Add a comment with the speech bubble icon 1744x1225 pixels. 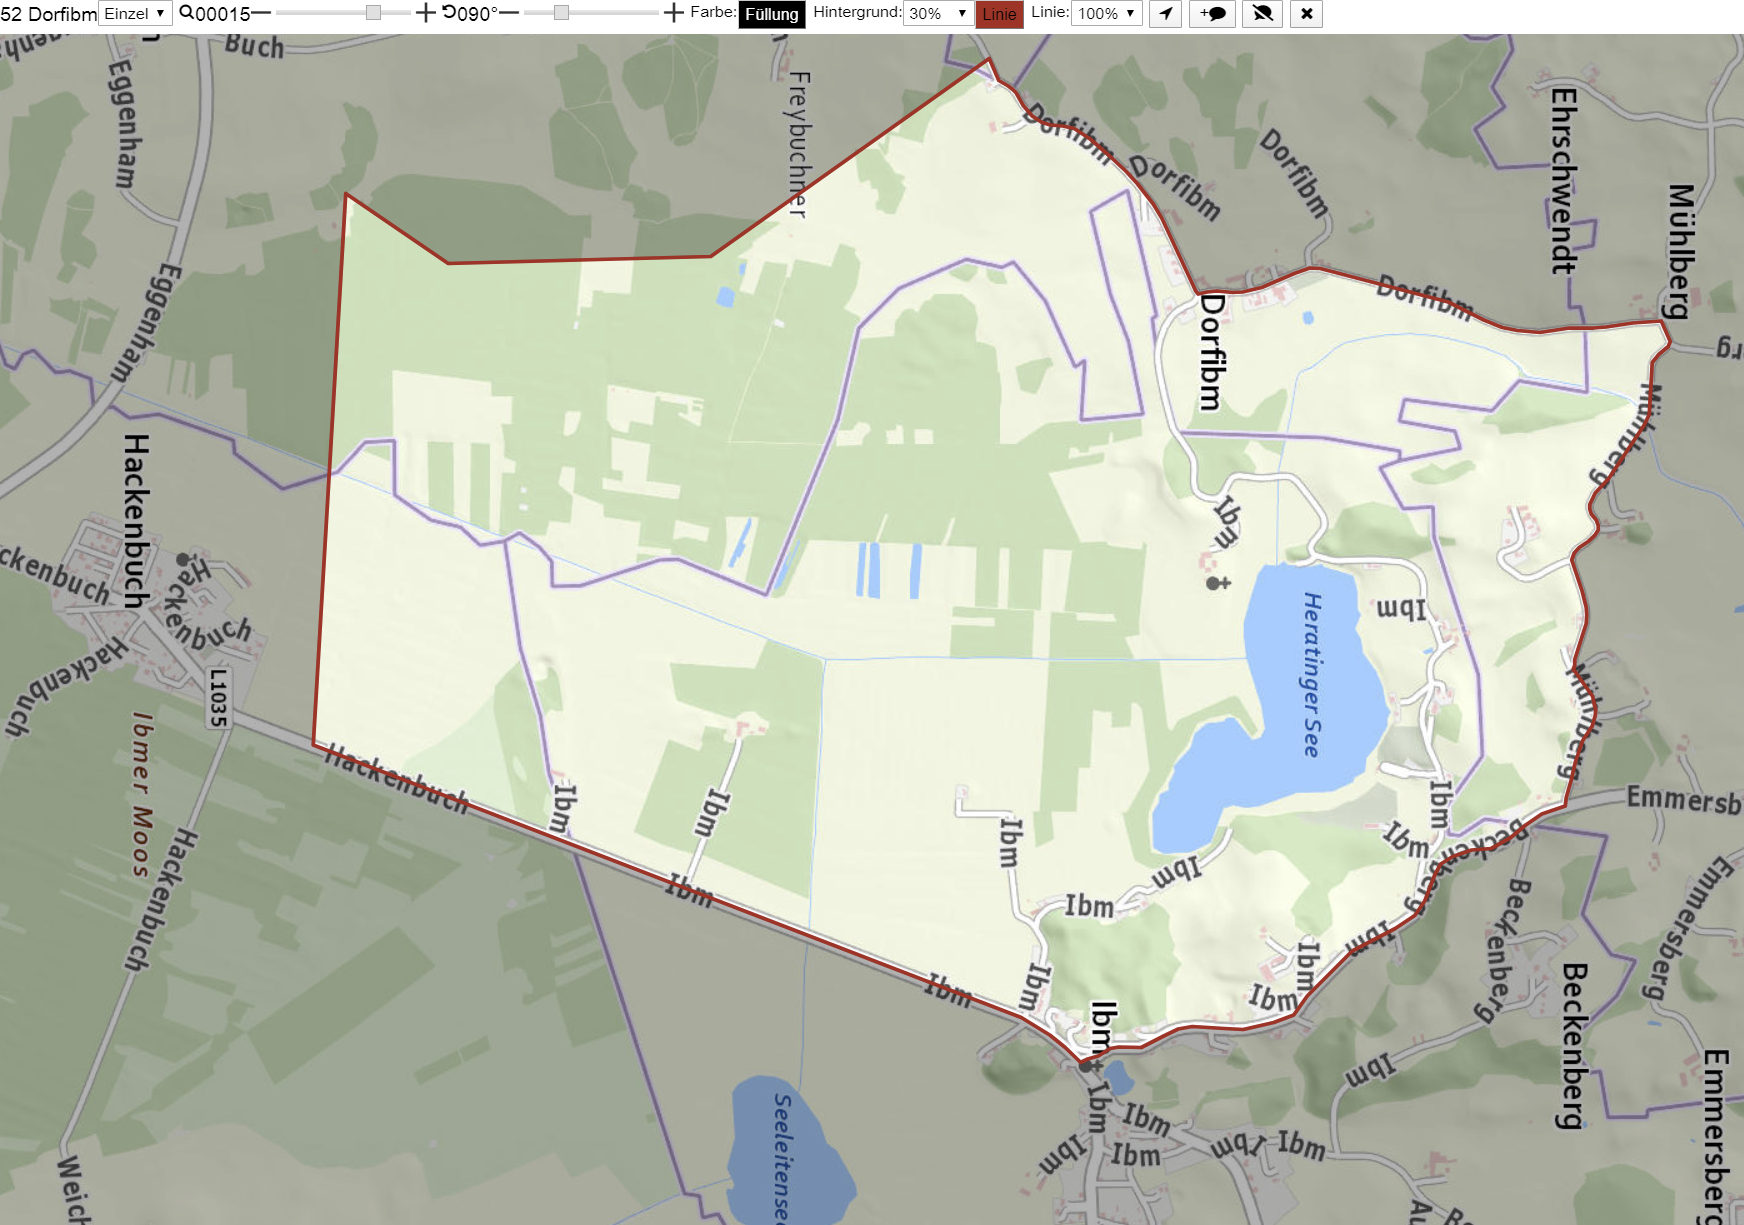(1213, 14)
